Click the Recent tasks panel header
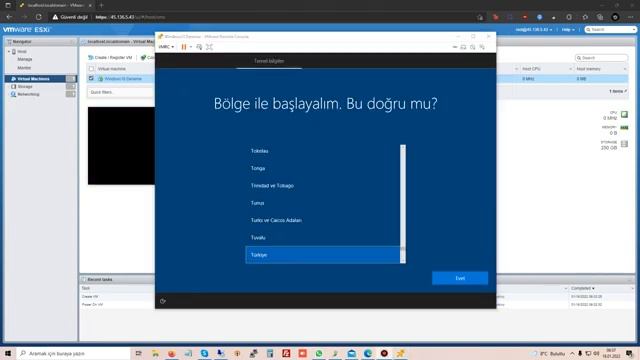Image resolution: width=640 pixels, height=360 pixels. 100,280
